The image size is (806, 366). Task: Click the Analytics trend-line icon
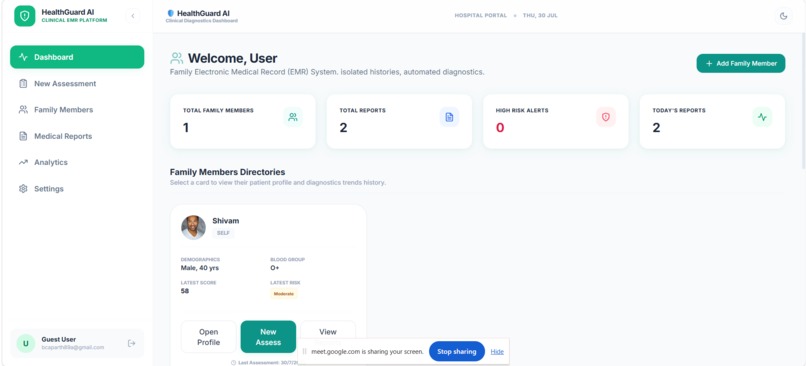[23, 162]
